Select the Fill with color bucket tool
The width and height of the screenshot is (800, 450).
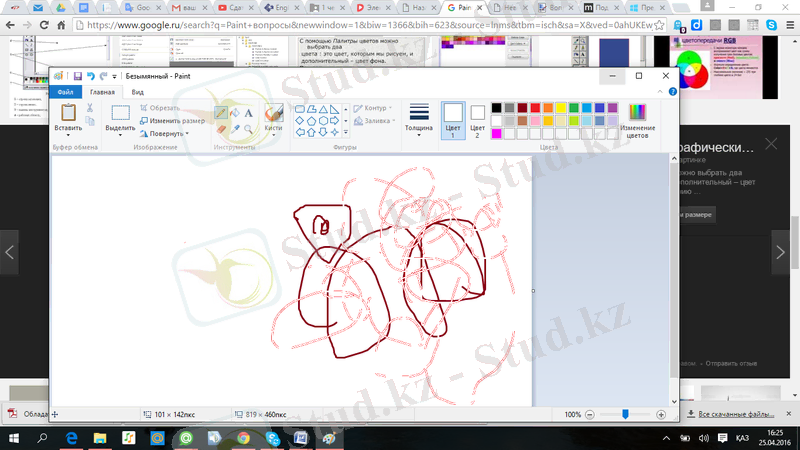(x=233, y=113)
